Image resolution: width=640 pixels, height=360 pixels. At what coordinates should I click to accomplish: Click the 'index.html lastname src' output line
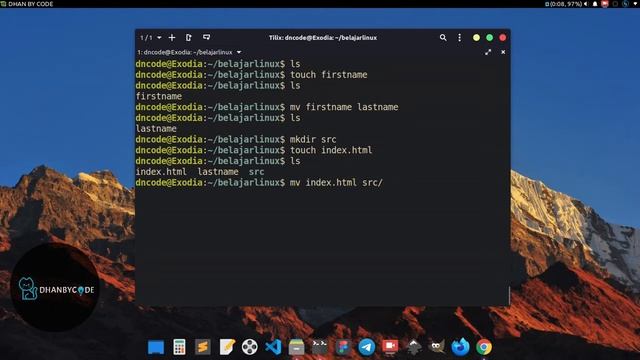[x=200, y=172]
